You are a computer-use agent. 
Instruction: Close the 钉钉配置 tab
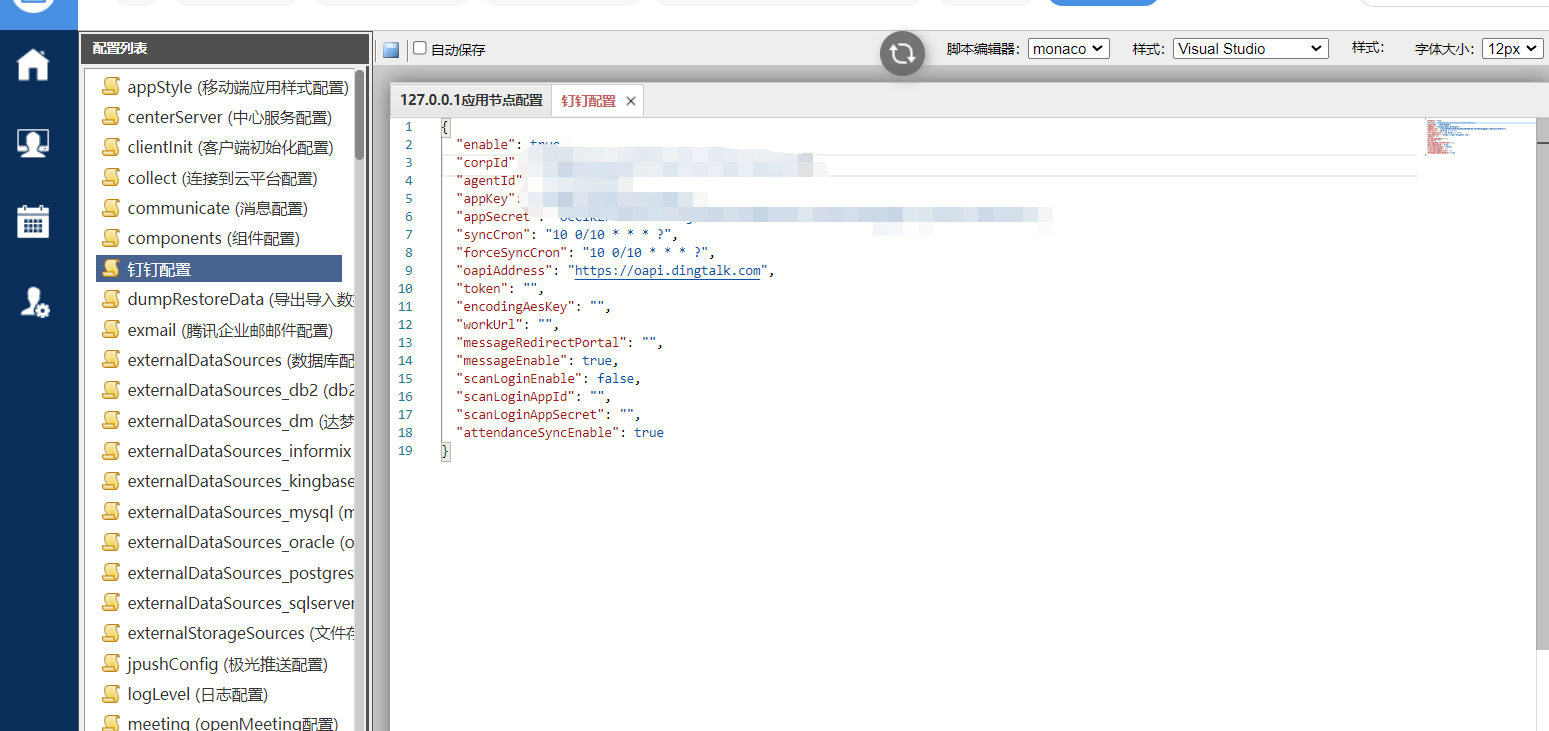(x=631, y=101)
